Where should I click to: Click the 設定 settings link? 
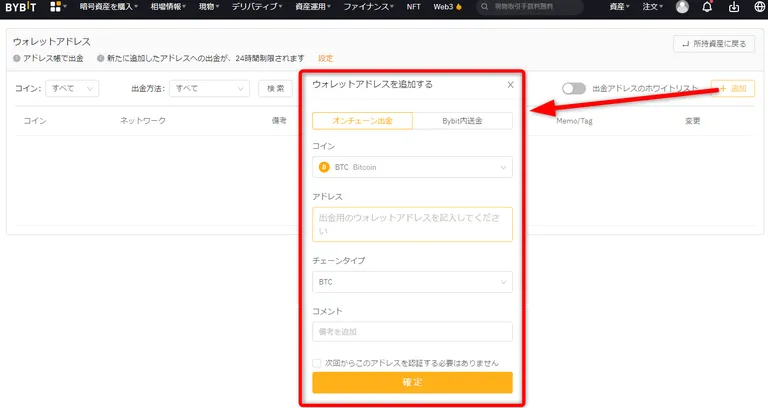326,58
